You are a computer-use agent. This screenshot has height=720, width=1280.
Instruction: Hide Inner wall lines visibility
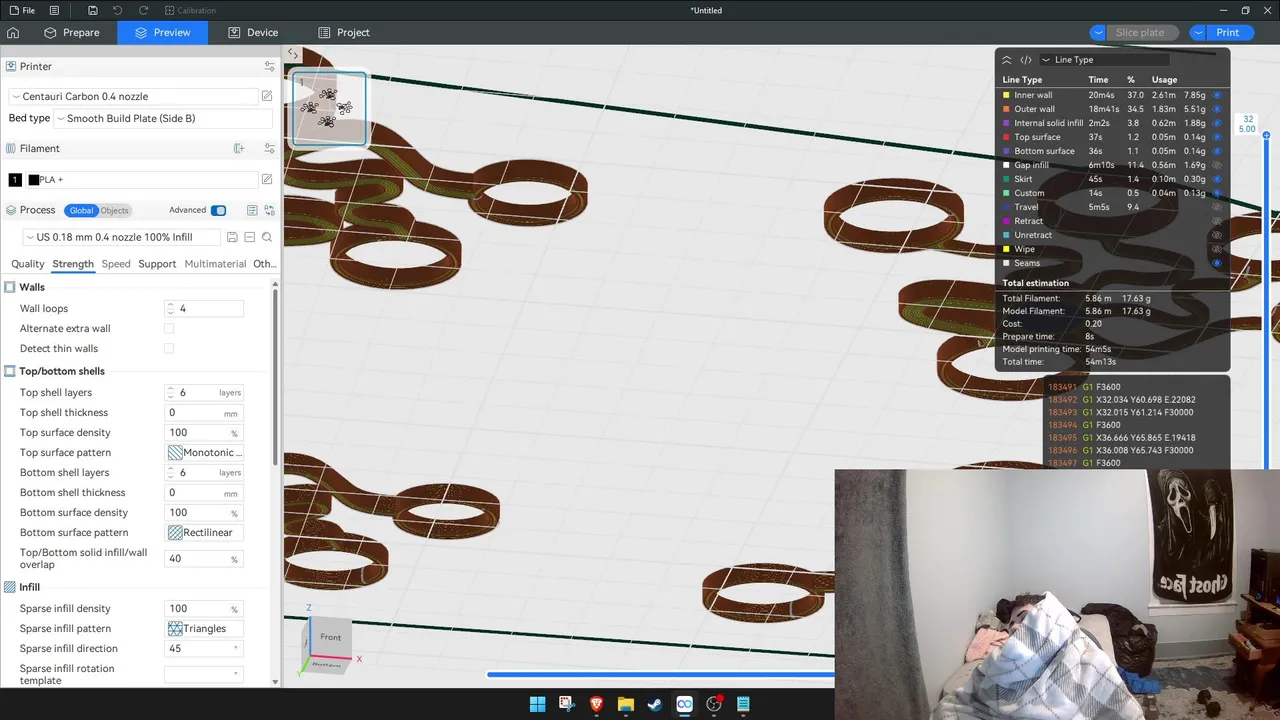[1217, 95]
